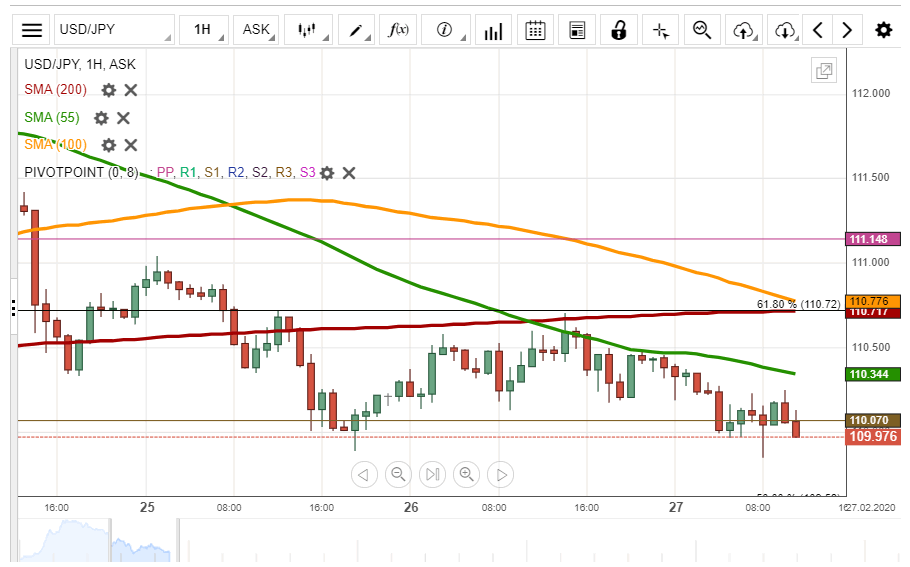The width and height of the screenshot is (910, 567).
Task: Select the 111.148 pivot price label
Action: point(873,239)
